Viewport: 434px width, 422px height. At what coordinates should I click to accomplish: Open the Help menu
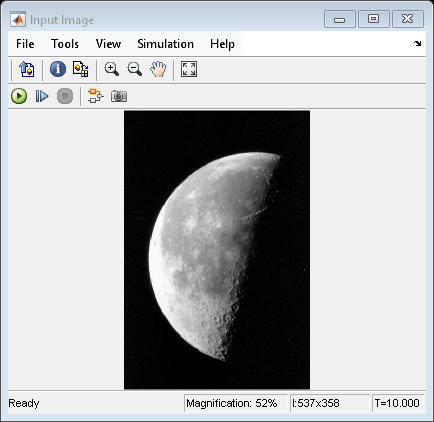pos(222,44)
